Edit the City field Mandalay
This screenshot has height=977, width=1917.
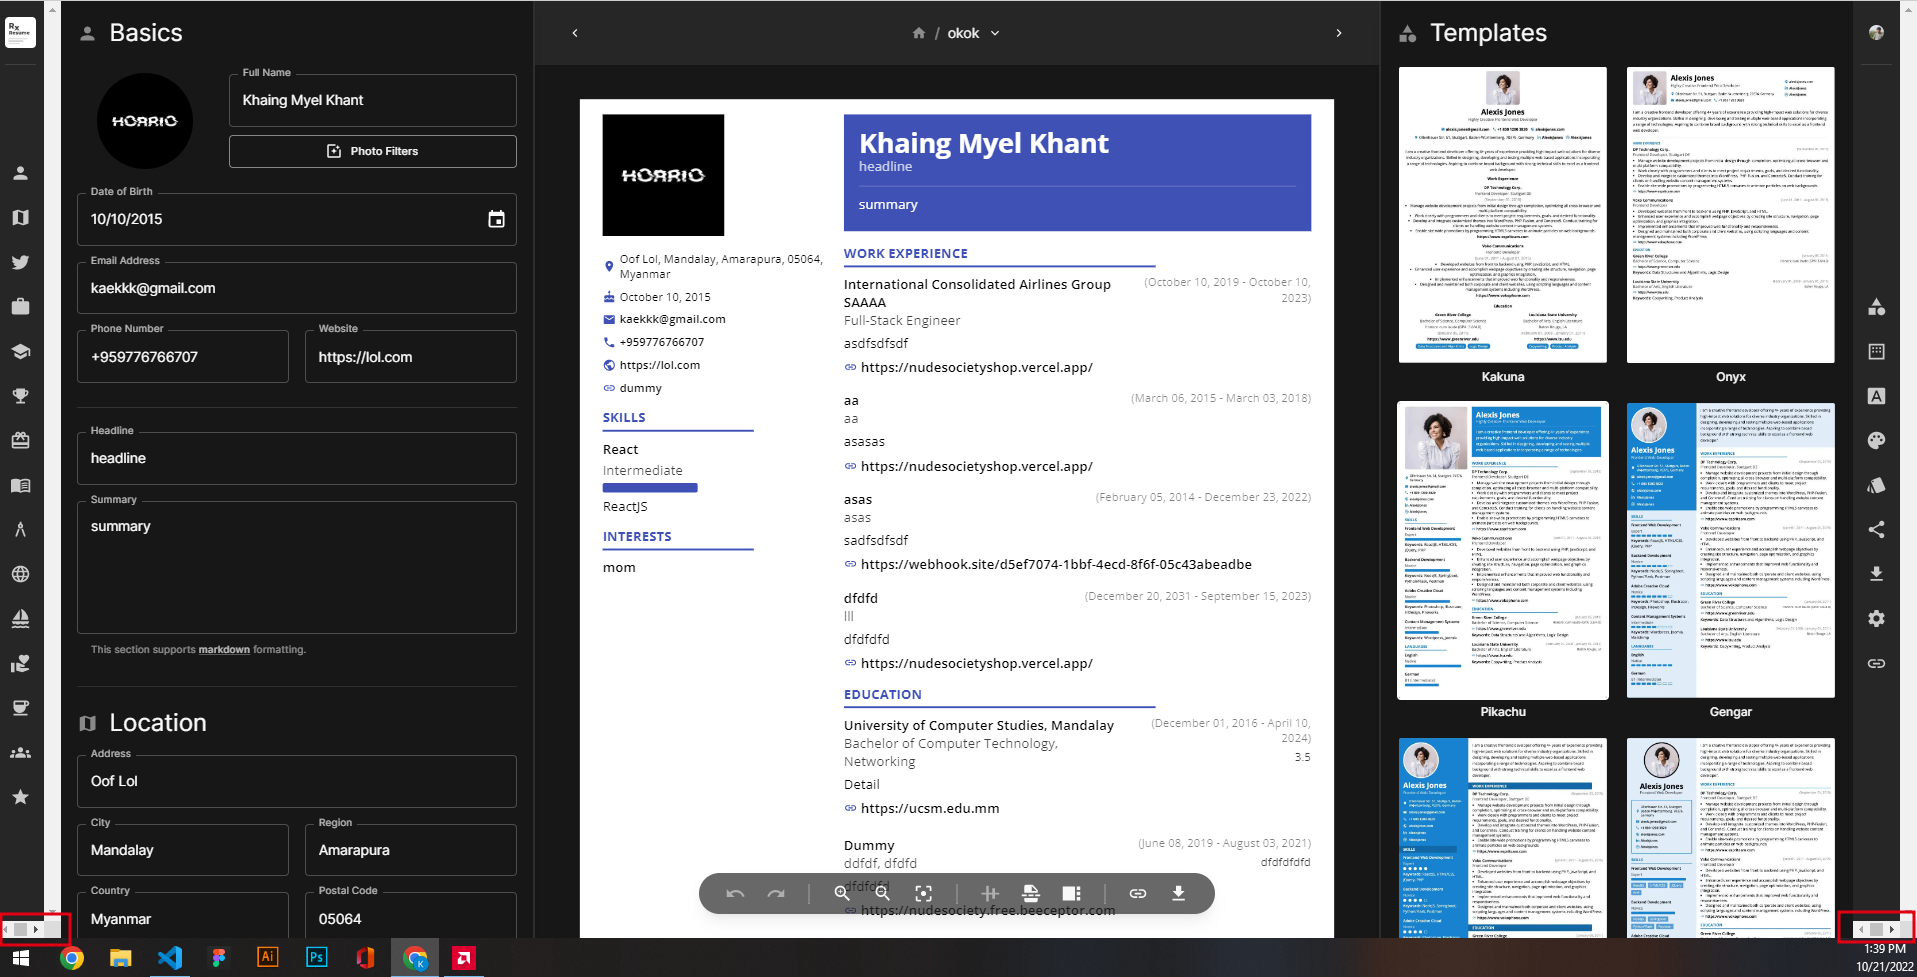pyautogui.click(x=183, y=850)
